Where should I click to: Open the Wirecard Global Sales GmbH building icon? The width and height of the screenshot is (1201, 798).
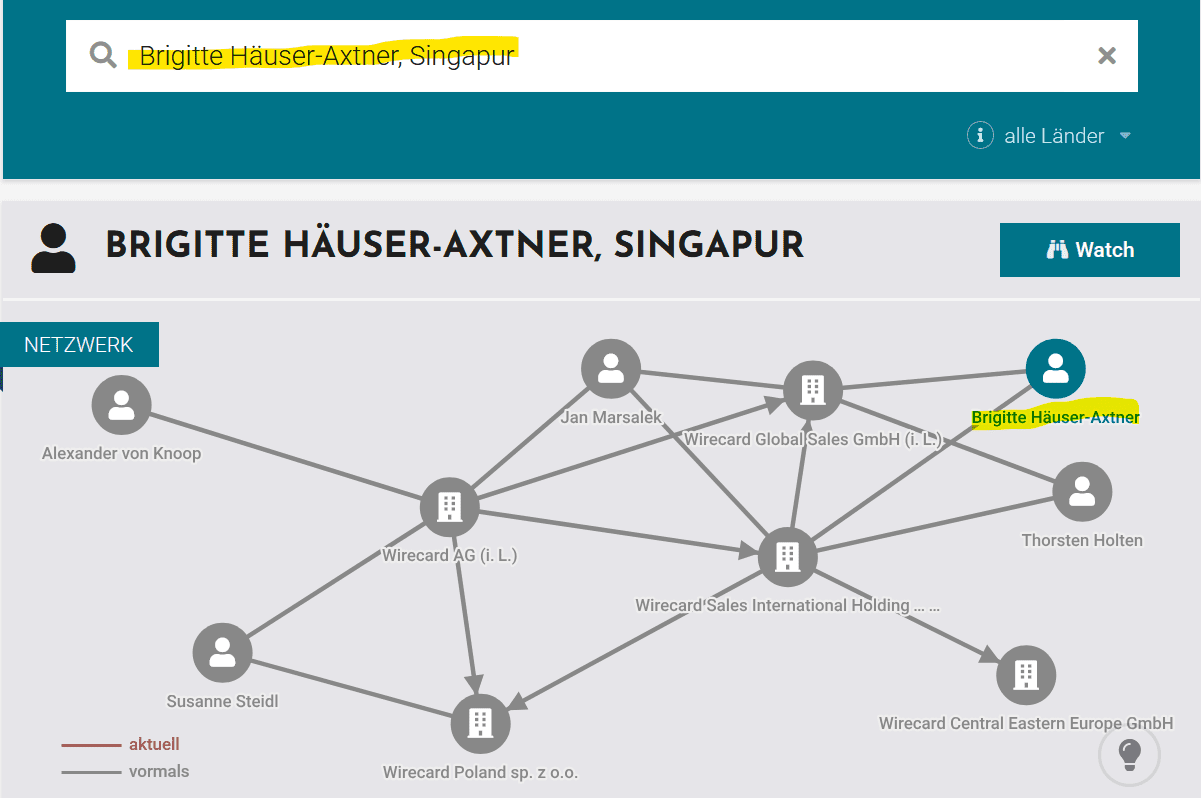pyautogui.click(x=812, y=390)
